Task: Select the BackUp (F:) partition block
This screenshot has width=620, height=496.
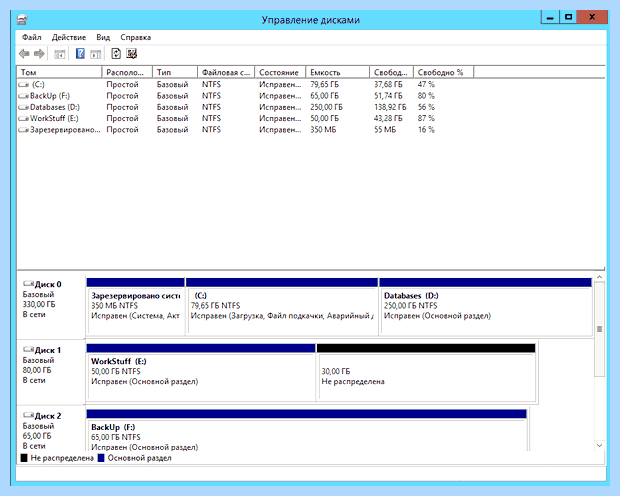Action: point(306,430)
